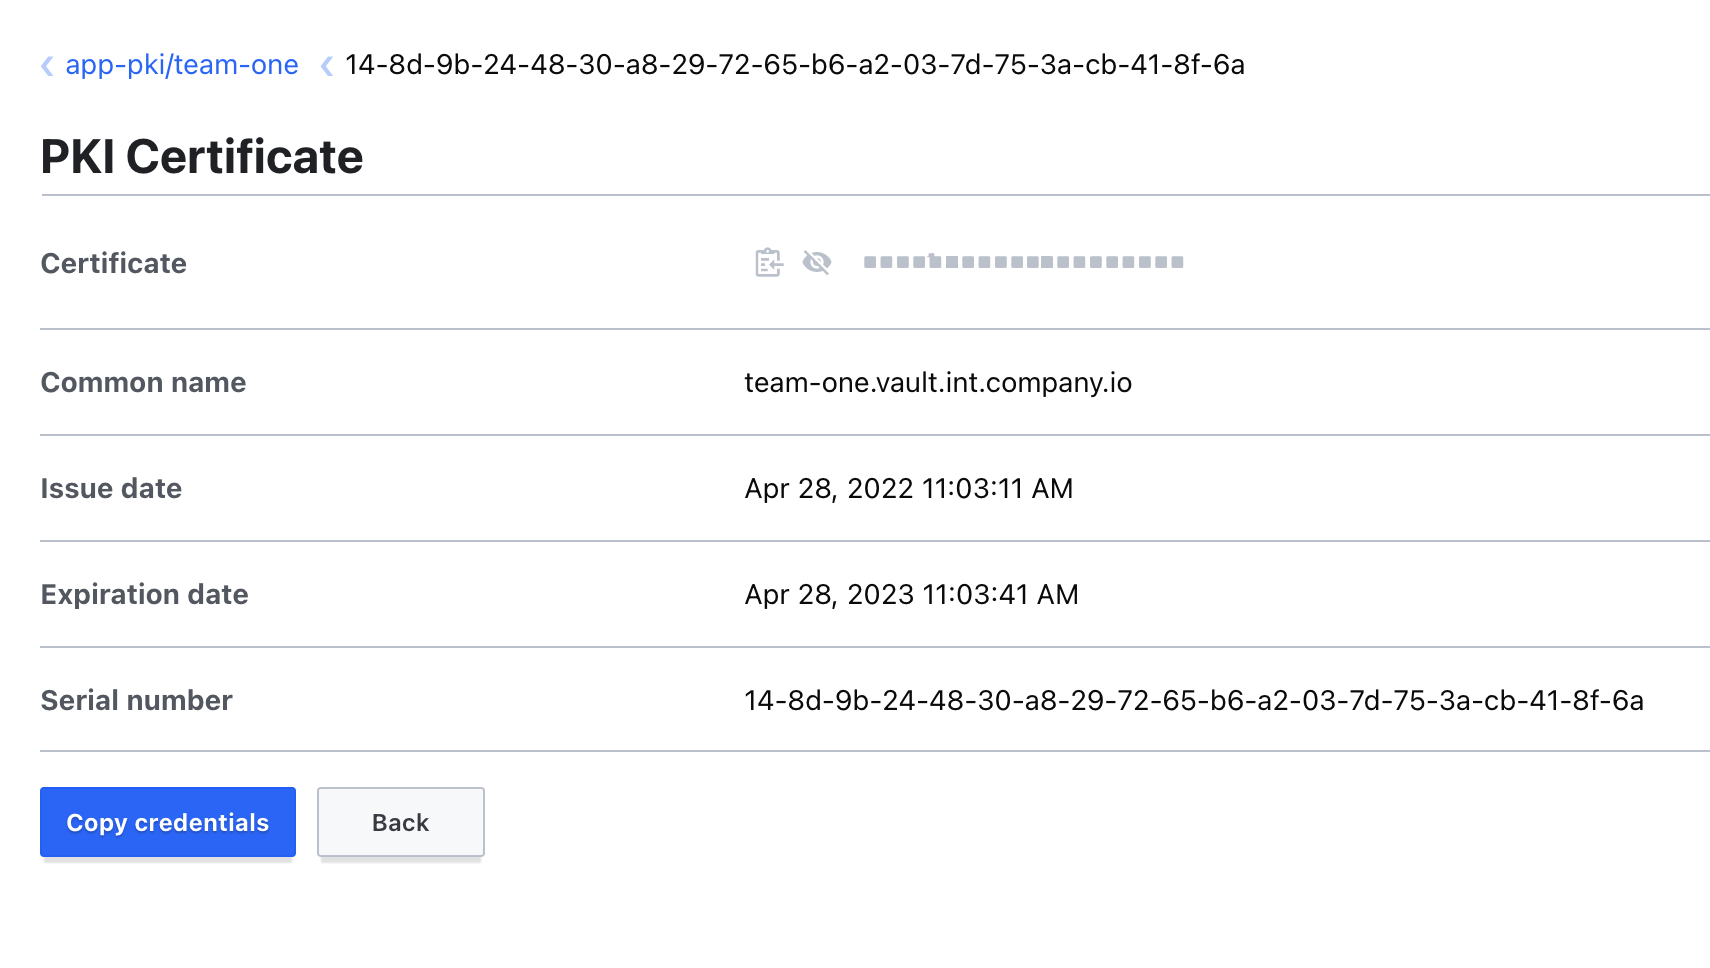Select the Apr 28, 2022 issue date value
Screen dimensions: 1710x968
(908, 488)
